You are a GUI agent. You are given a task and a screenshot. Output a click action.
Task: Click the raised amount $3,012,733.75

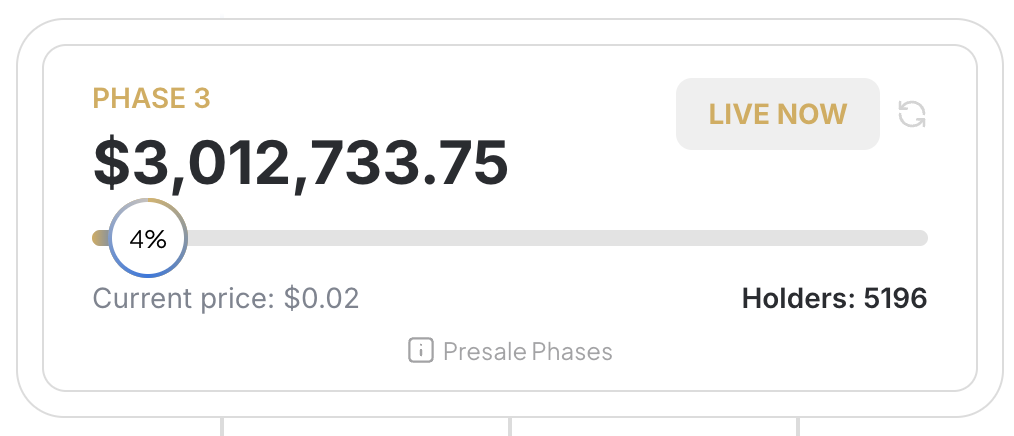click(300, 162)
